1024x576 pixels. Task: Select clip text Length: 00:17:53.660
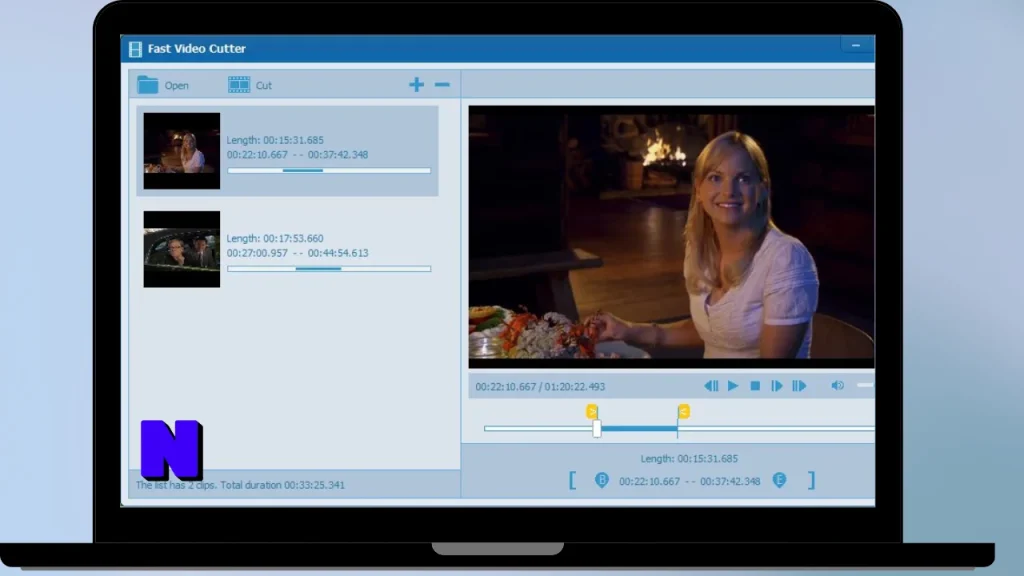(275, 238)
